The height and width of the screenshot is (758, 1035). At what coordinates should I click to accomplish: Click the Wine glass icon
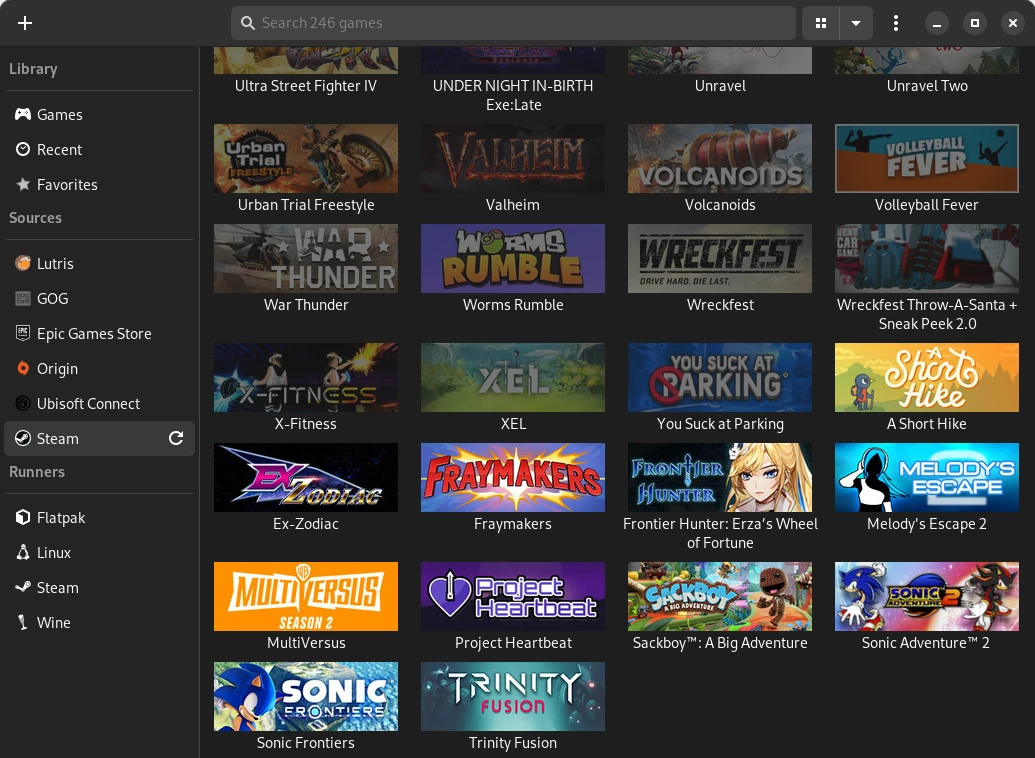23,623
